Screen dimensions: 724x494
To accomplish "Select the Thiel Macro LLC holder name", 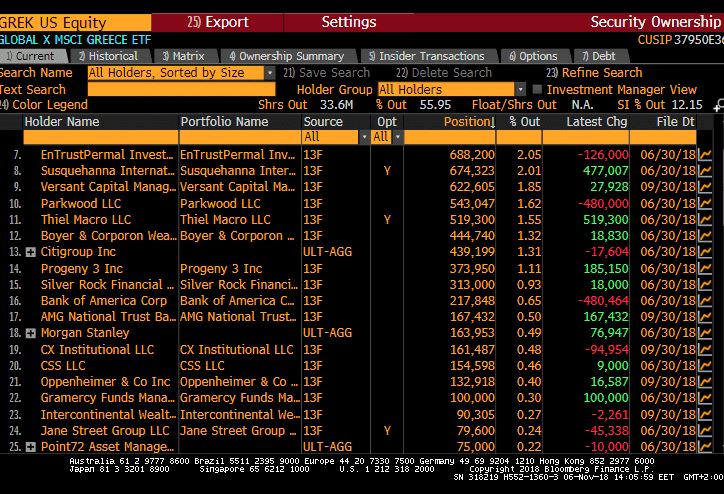I will 86,220.
